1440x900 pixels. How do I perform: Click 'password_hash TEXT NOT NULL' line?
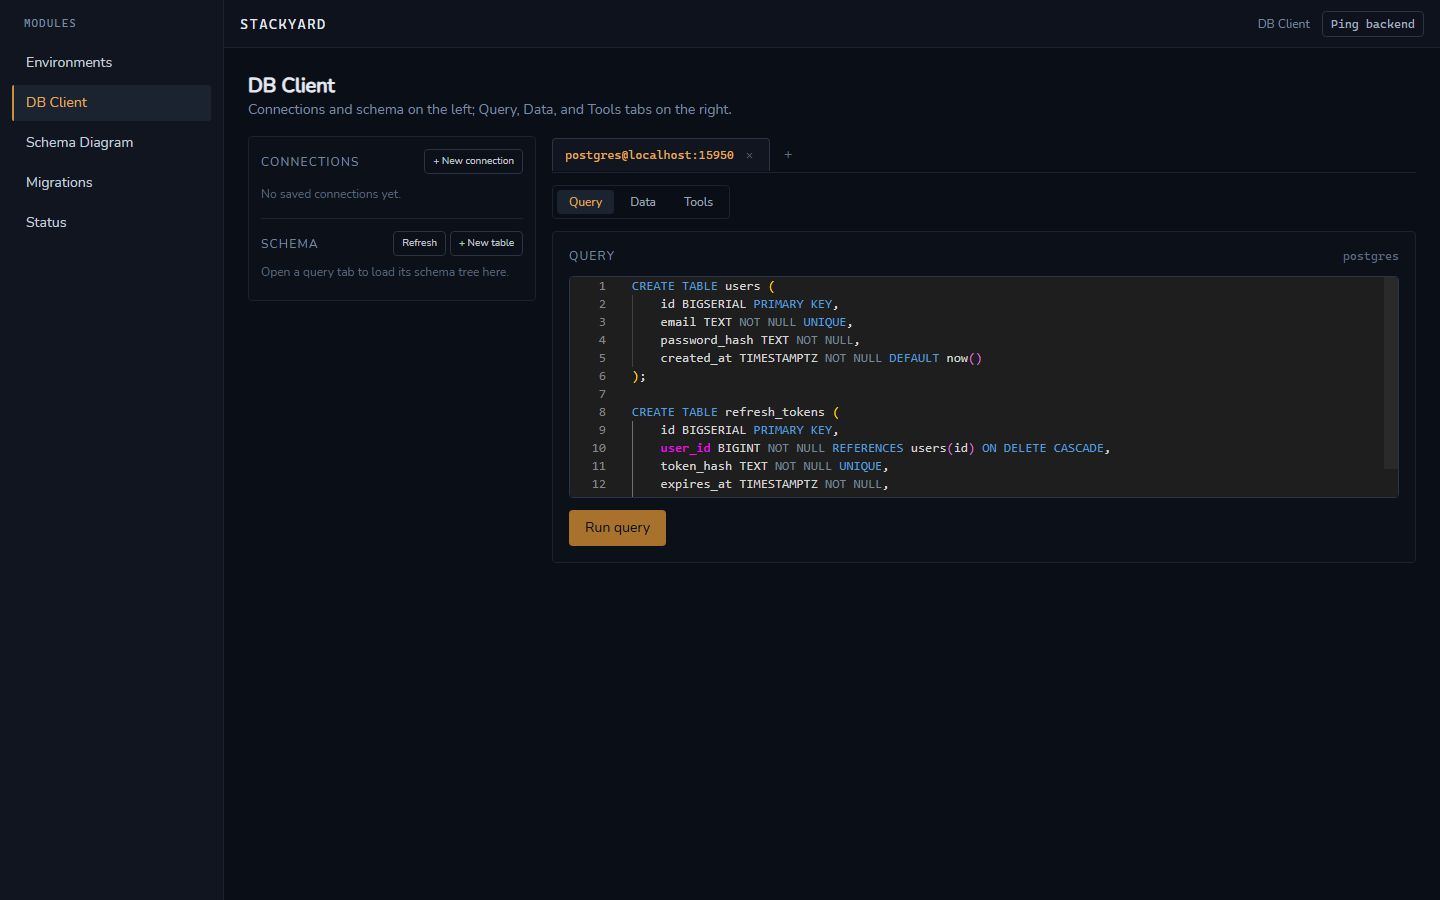pos(760,340)
